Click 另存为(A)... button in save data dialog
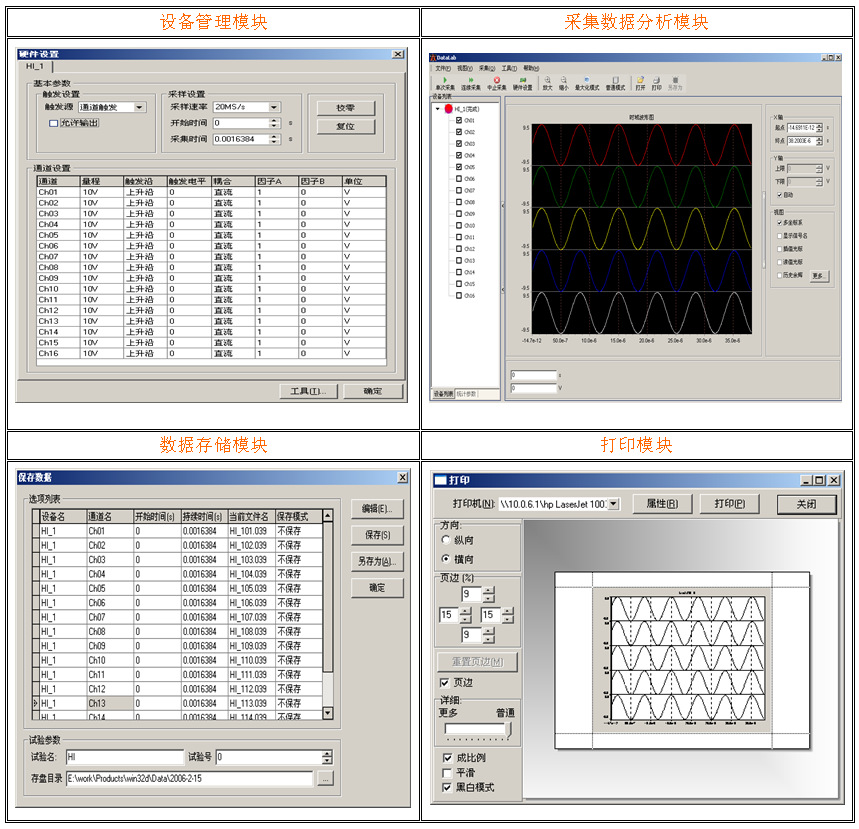 [377, 562]
